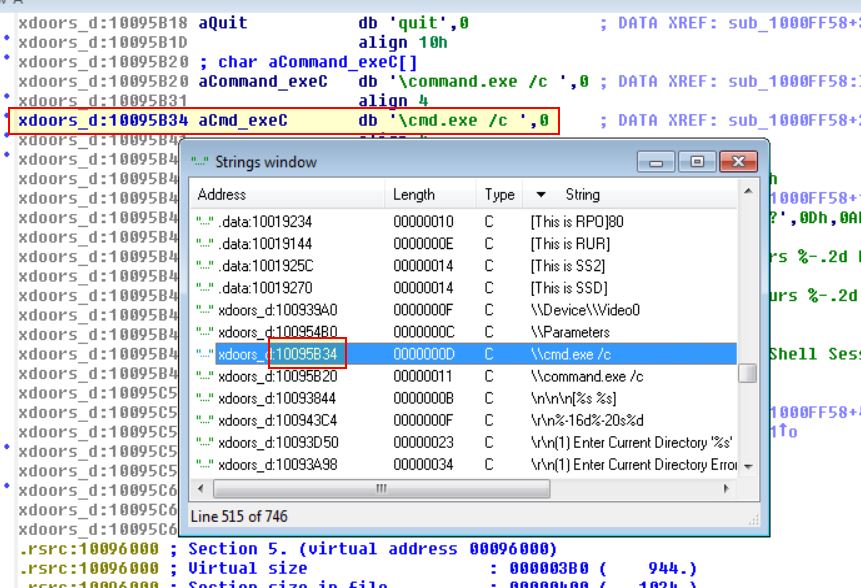861x588 pixels.
Task: Click the string icon beside .data:1001925C
Action: (x=204, y=266)
